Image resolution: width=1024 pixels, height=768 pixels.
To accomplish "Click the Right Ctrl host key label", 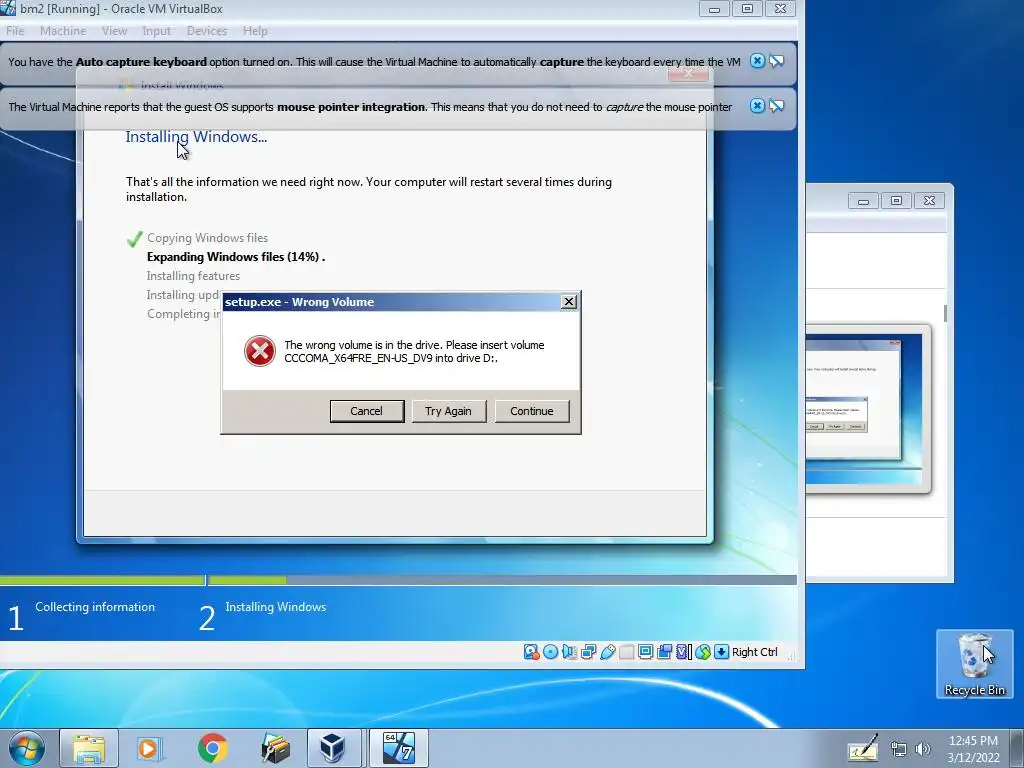I will (x=754, y=652).
